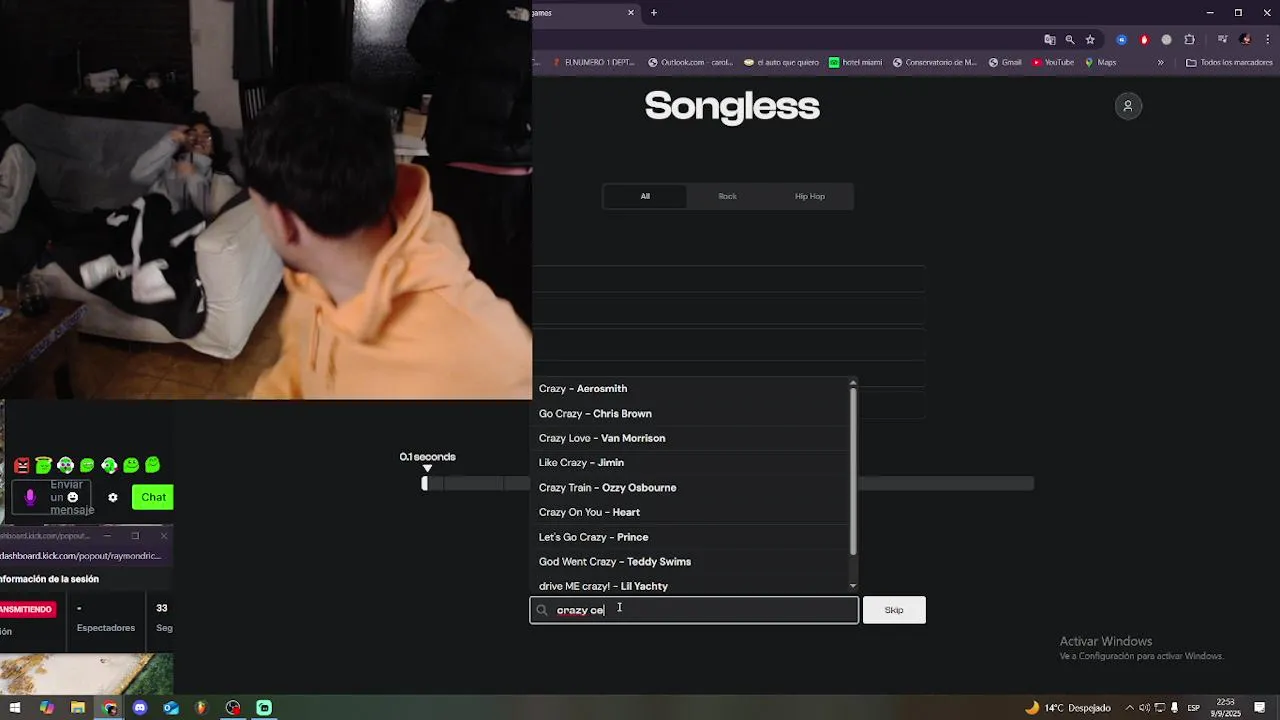
Task: Select suggestion Crazy Train - Ozzy Osbourne
Action: point(690,488)
